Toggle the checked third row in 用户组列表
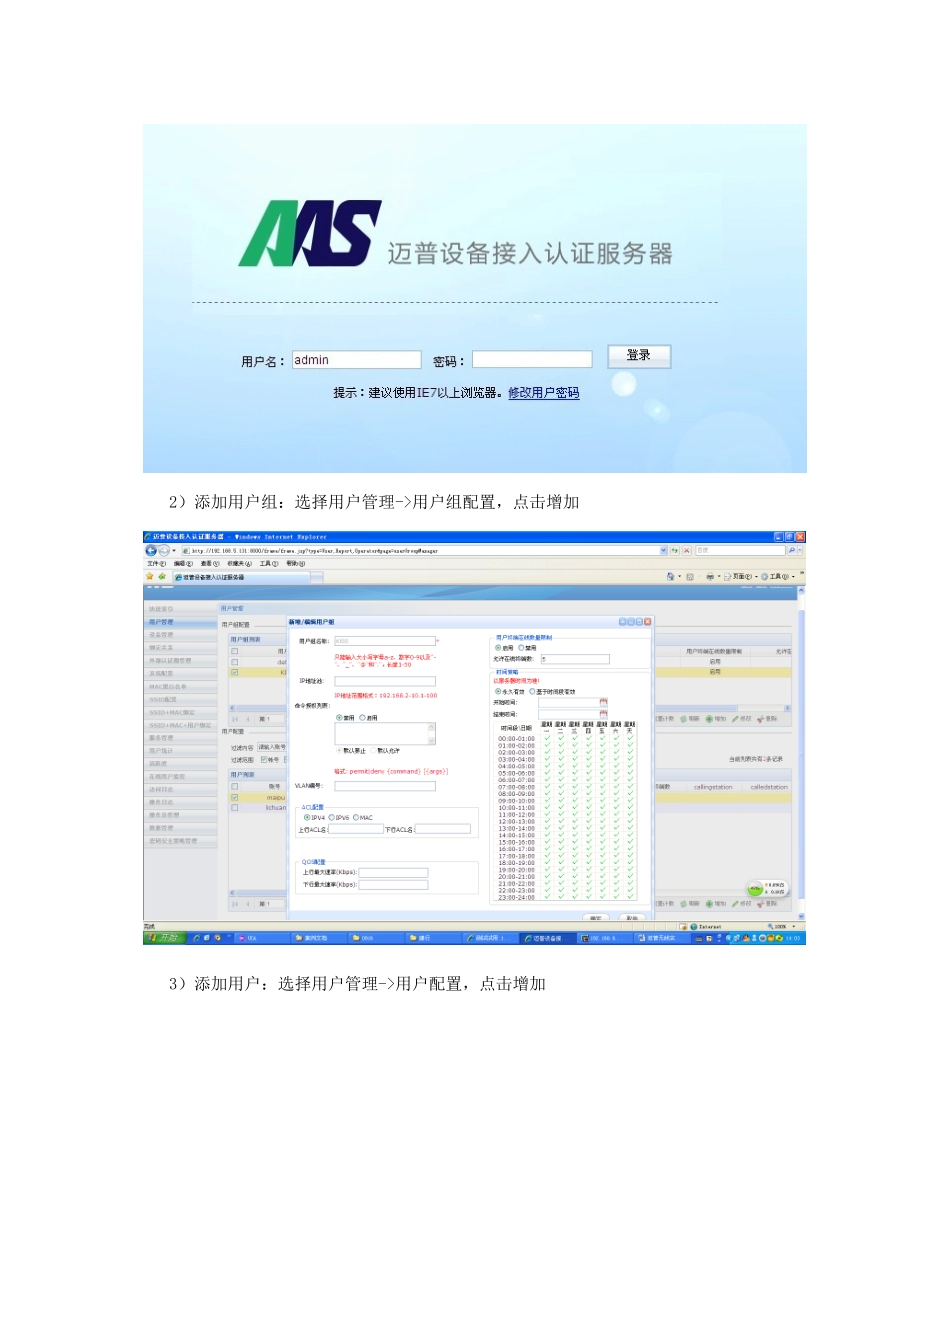This screenshot has height=1344, width=950. click(234, 672)
